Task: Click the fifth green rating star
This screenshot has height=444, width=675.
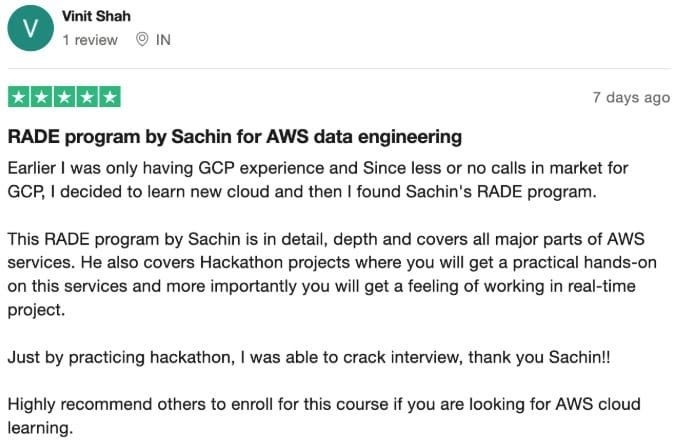Action: 109,97
